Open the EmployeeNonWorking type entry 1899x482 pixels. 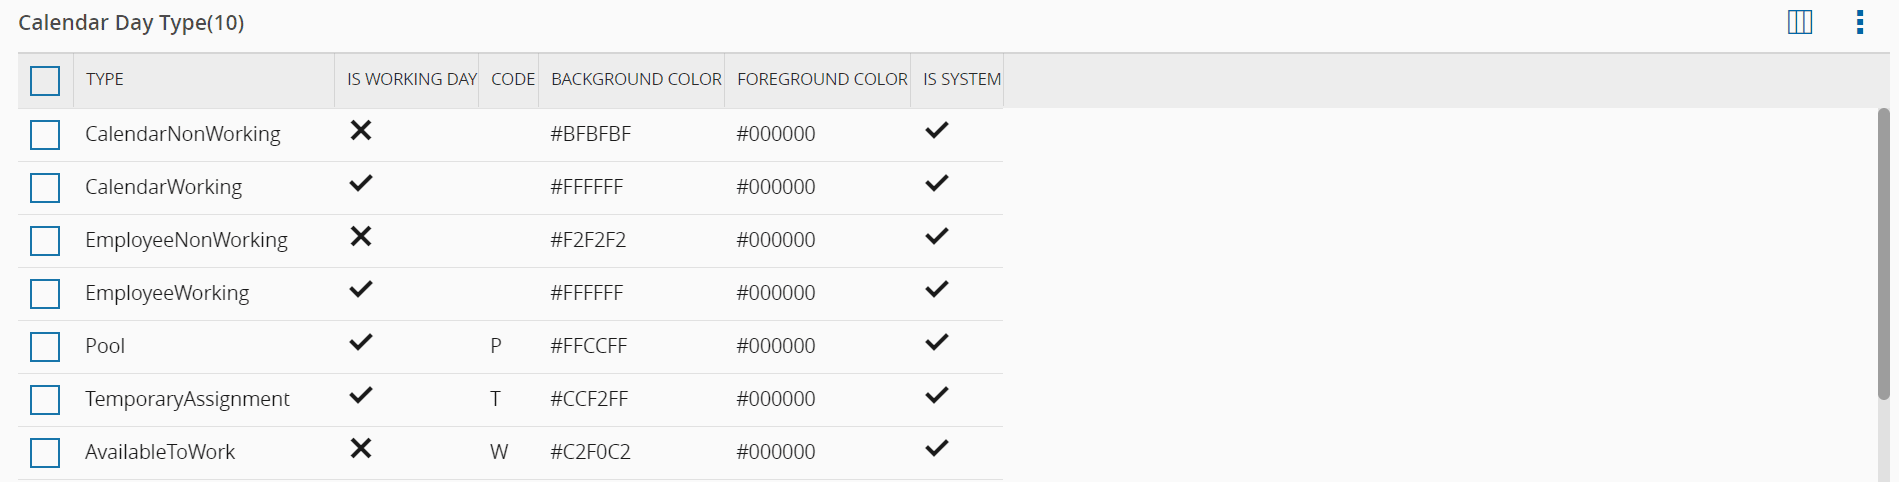(186, 240)
